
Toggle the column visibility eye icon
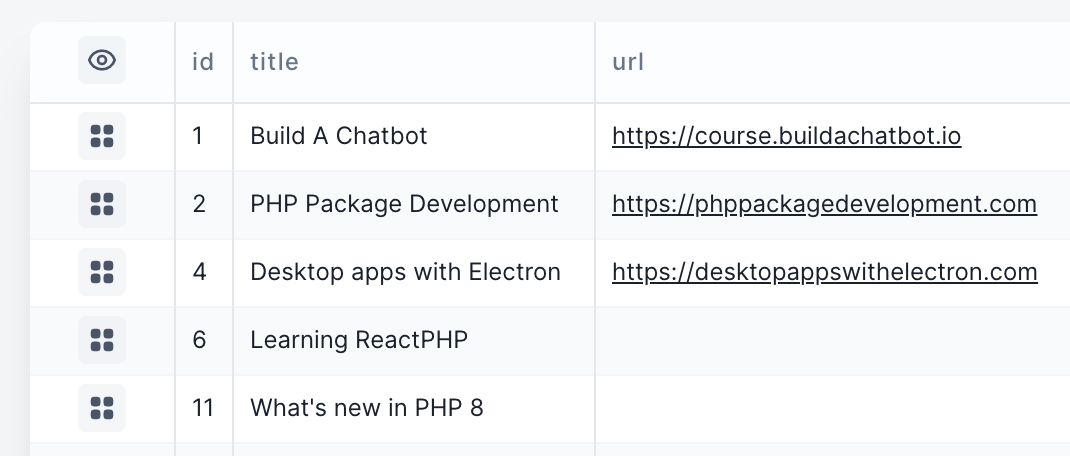pyautogui.click(x=102, y=61)
